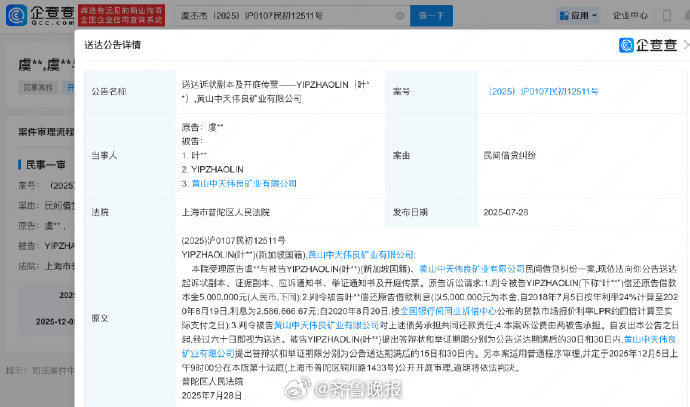Screen dimensions: 690x407
Task: Click the court name 上海市普陀区人民法院
Action: [x=225, y=212]
